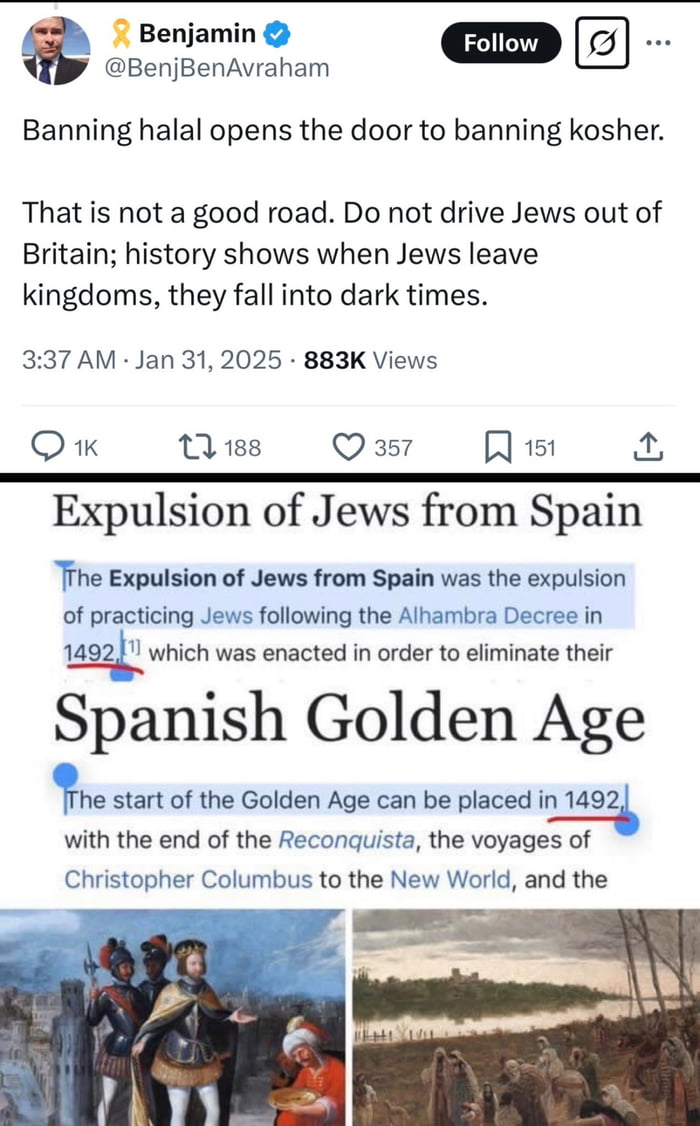Click the yellow ribbon emoji
700x1126 pixels.
click(x=121, y=35)
